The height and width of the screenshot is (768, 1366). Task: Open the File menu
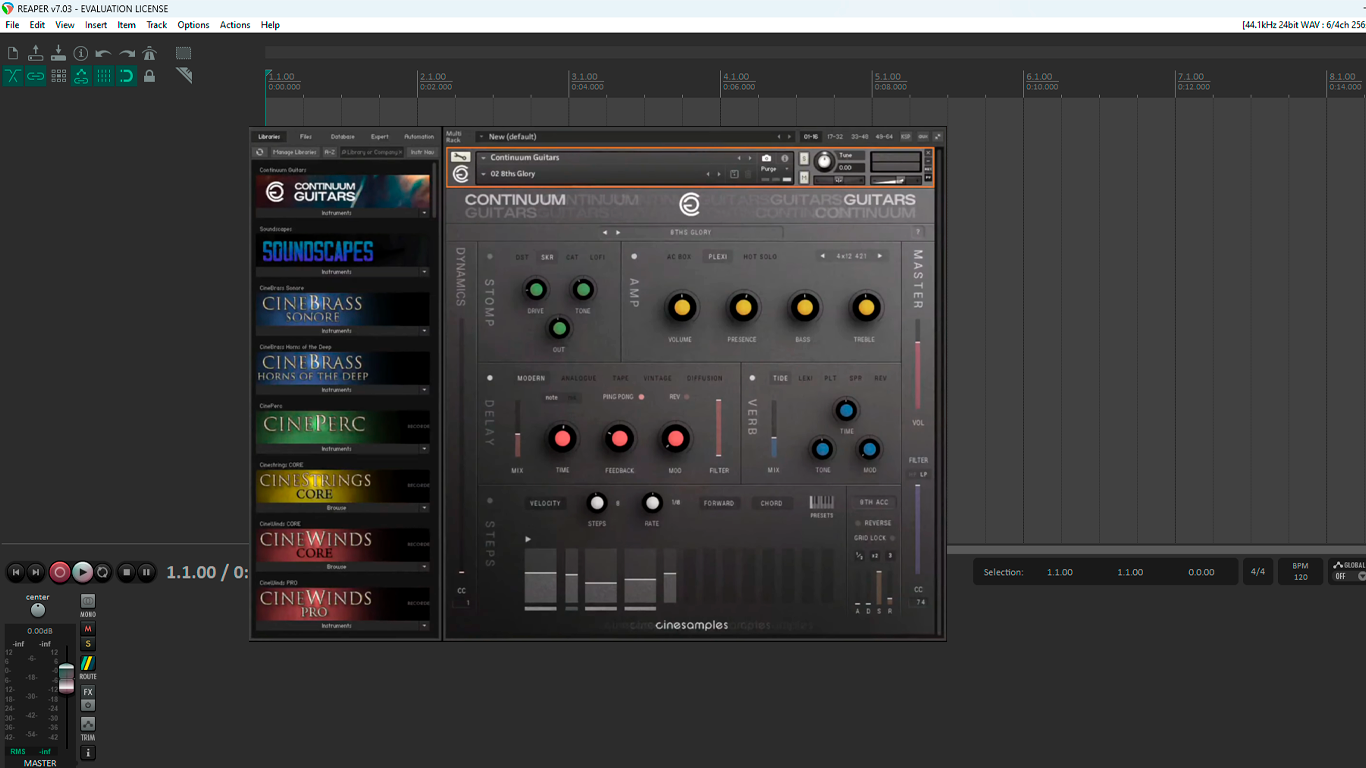coord(12,25)
